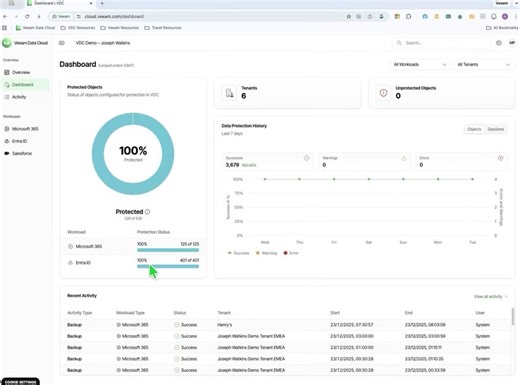Screen dimensions: 520x385
Task: Click the Tuesday data point on the chart
Action: click(472, 179)
